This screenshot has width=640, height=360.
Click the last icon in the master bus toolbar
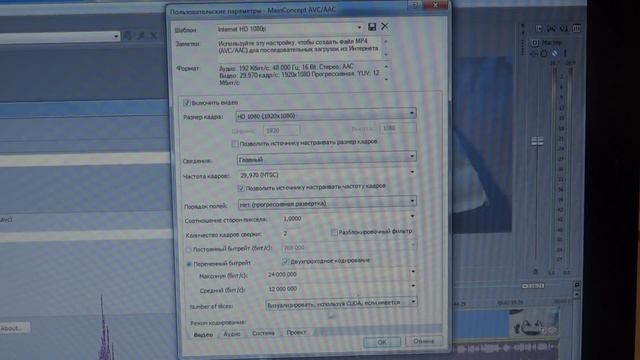[x=576, y=29]
